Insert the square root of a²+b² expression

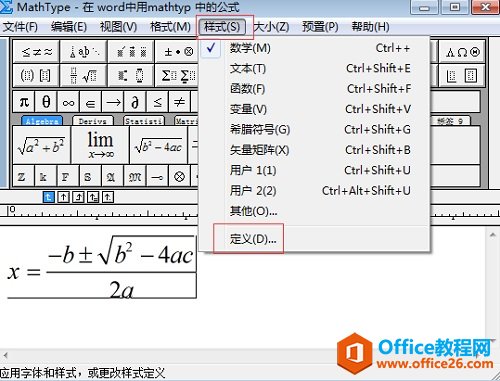[x=42, y=145]
